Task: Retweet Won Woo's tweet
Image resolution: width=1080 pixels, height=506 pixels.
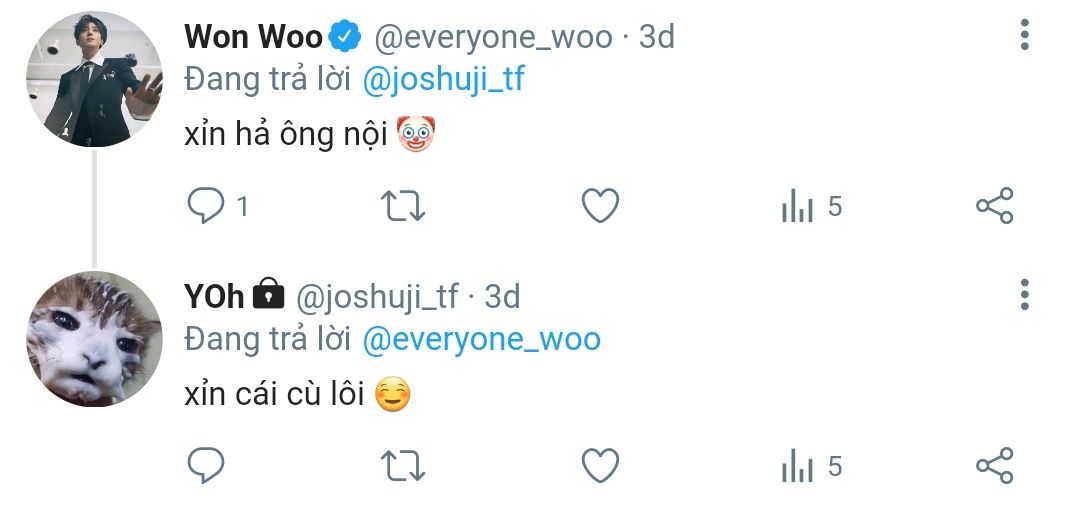Action: (404, 206)
